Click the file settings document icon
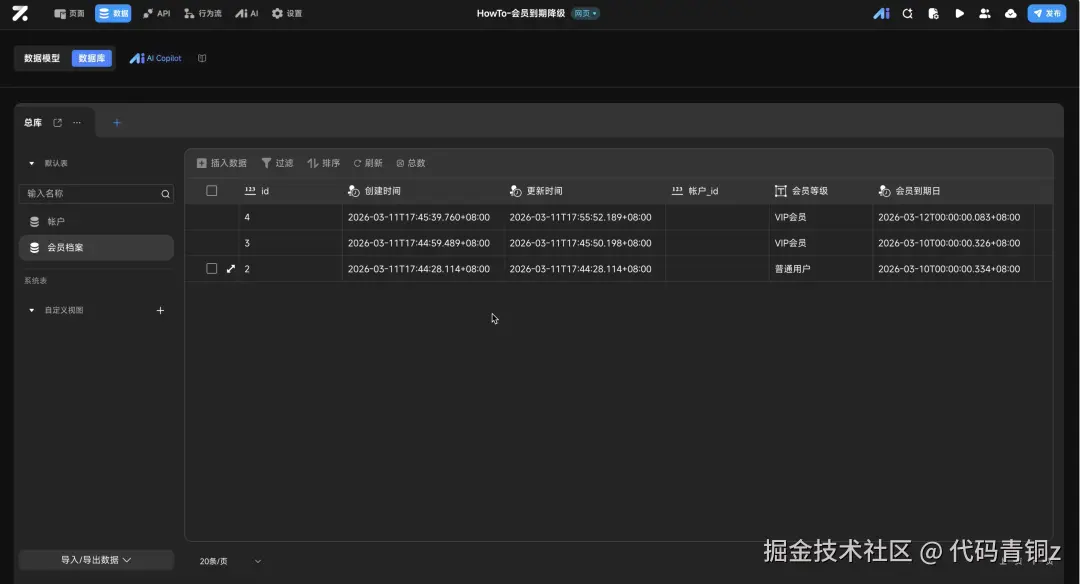Screen dimensions: 1080x584 (933, 13)
